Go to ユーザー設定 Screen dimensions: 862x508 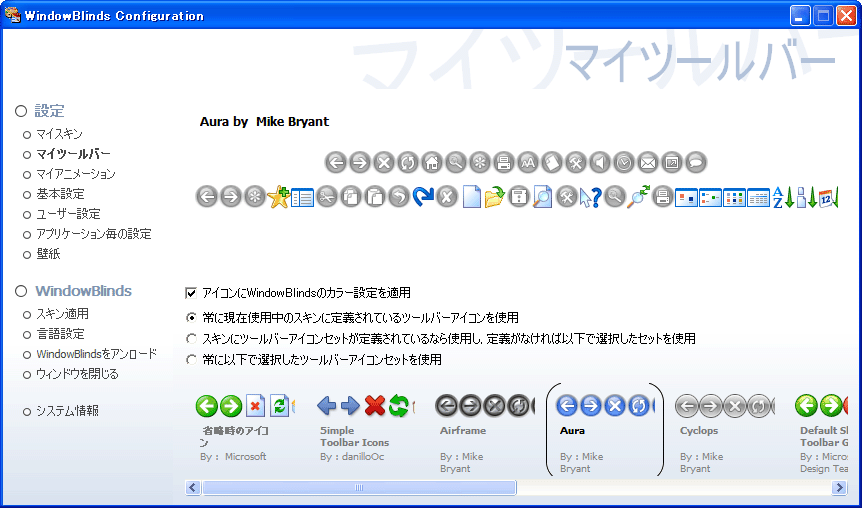(68, 214)
